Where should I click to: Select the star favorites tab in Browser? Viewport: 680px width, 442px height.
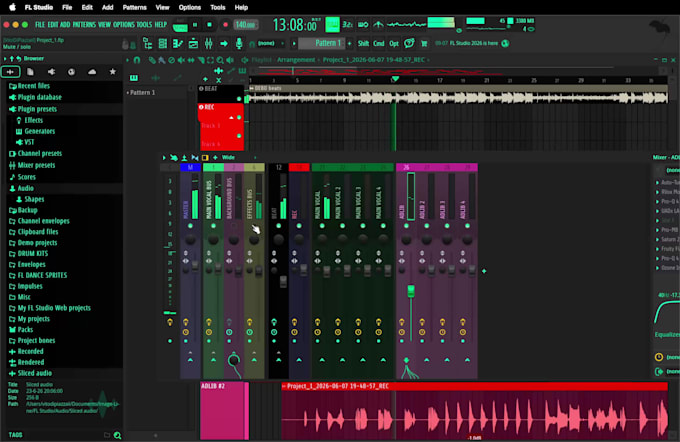[x=113, y=72]
